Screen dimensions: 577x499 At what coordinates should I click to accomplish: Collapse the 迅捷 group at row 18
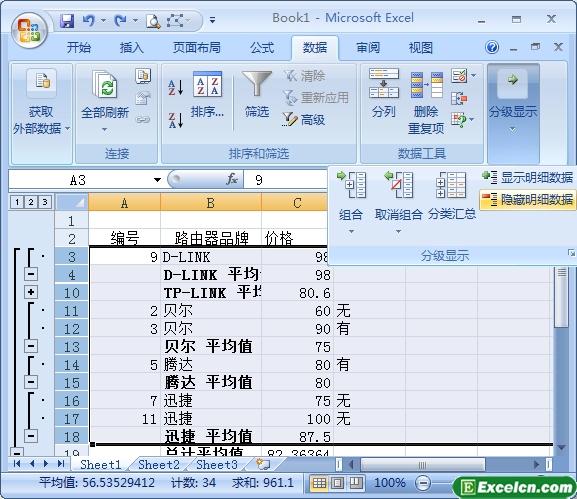click(31, 436)
